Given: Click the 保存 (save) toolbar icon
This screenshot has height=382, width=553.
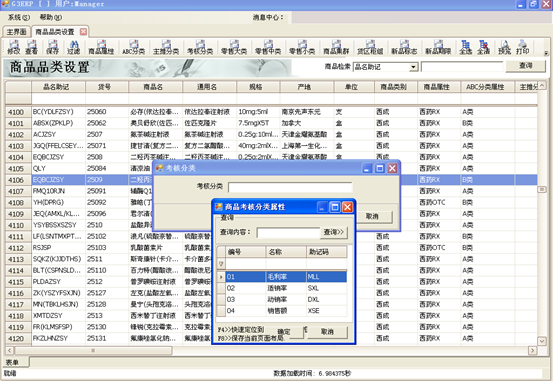Looking at the screenshot, I should pyautogui.click(x=53, y=47).
